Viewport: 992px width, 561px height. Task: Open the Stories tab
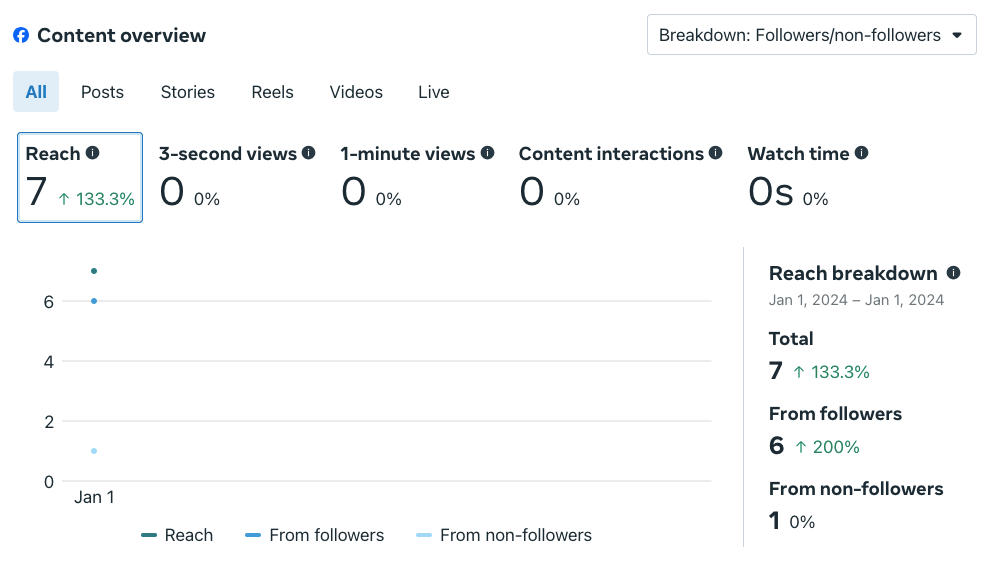(x=187, y=92)
